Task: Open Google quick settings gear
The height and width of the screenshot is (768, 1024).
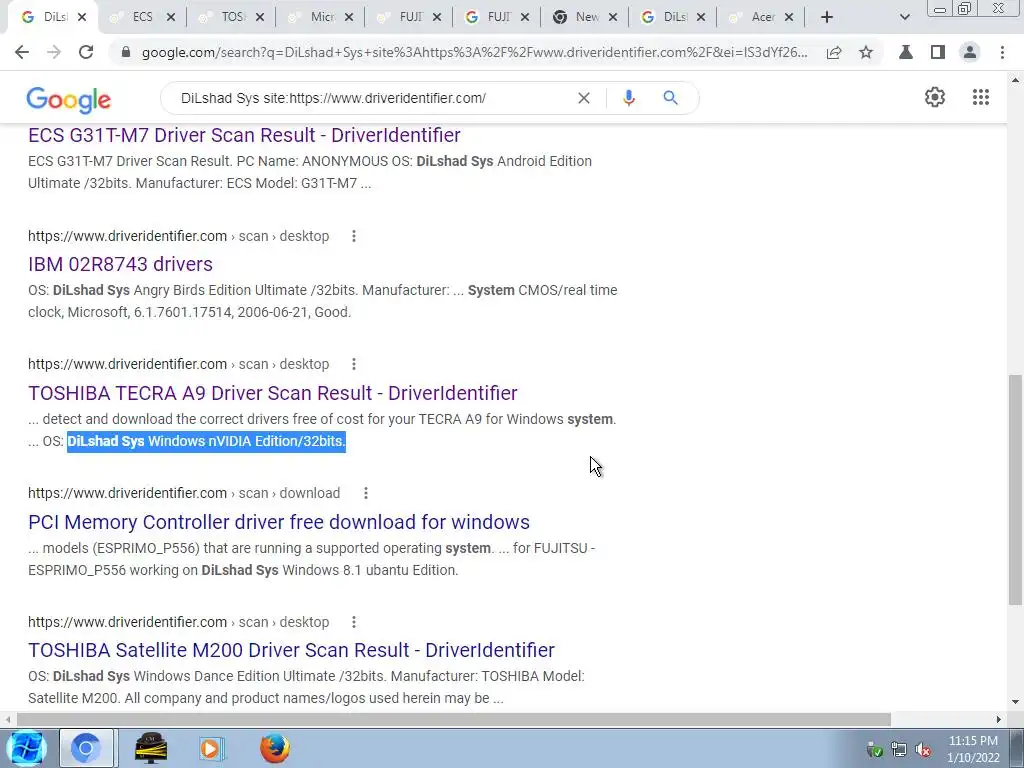Action: tap(935, 97)
